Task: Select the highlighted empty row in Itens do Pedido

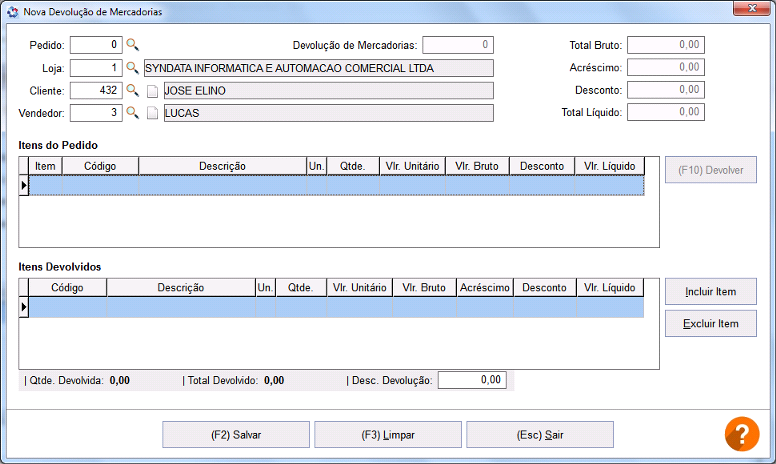Action: pos(337,186)
